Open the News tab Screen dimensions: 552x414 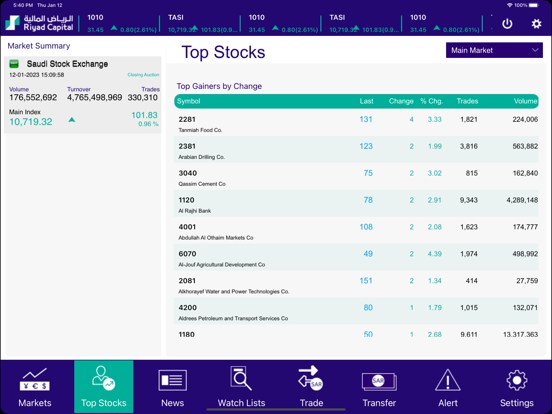172,387
